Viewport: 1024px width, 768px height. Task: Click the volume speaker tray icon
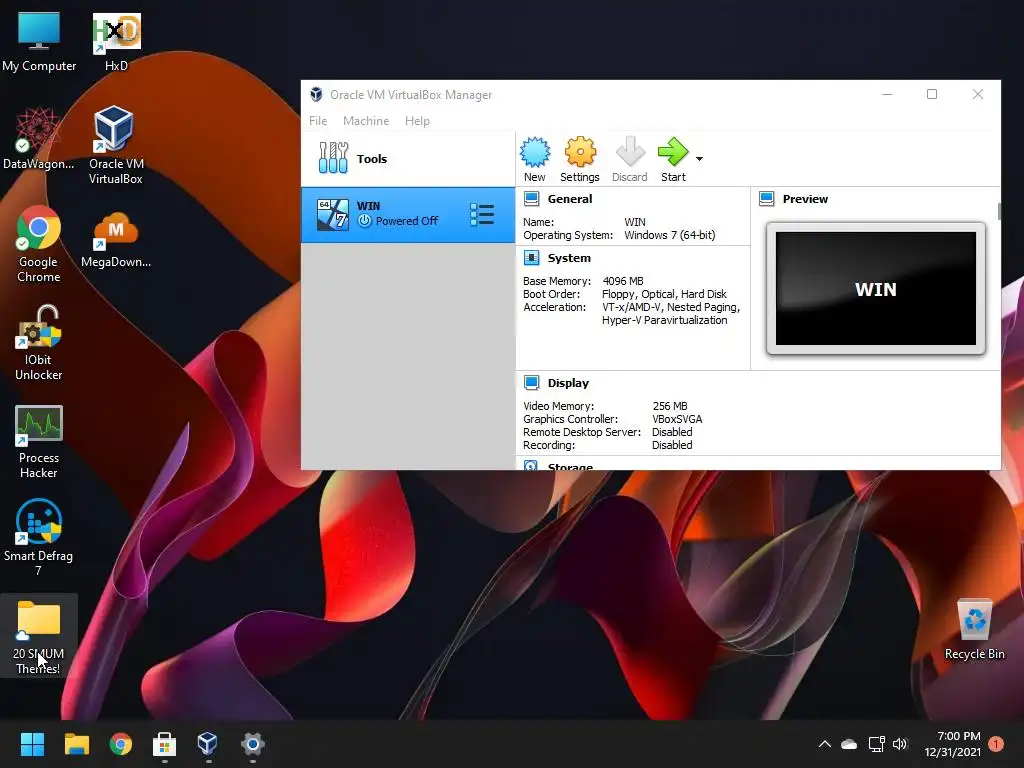[901, 744]
